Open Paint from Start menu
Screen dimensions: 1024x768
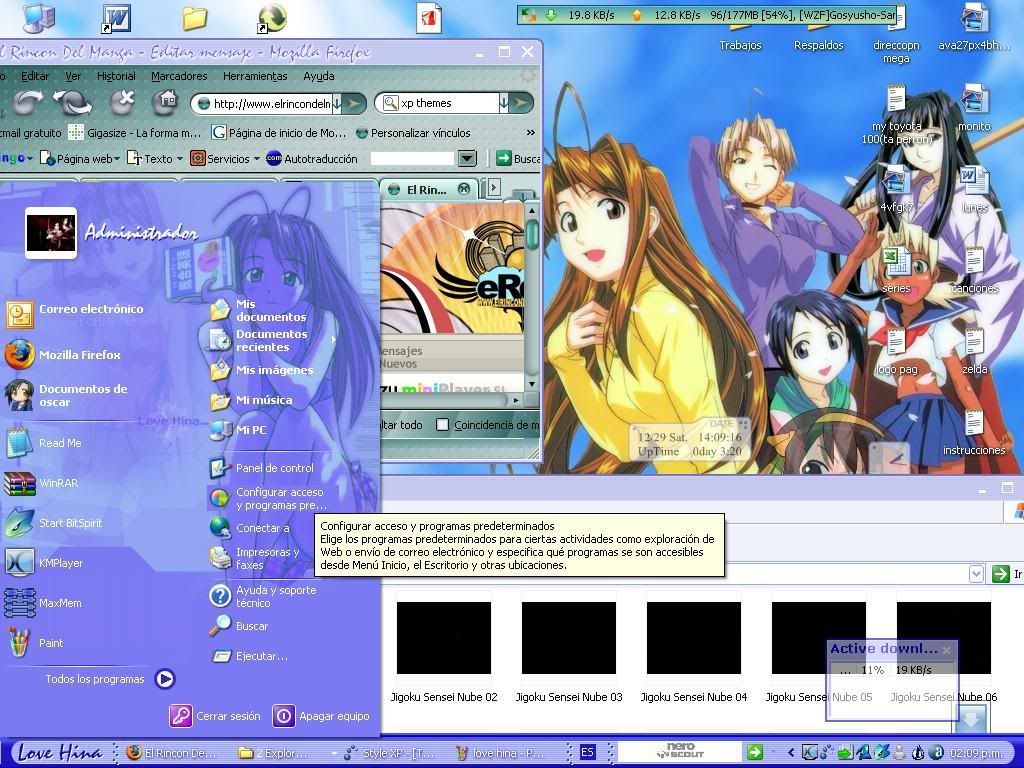[x=35, y=643]
